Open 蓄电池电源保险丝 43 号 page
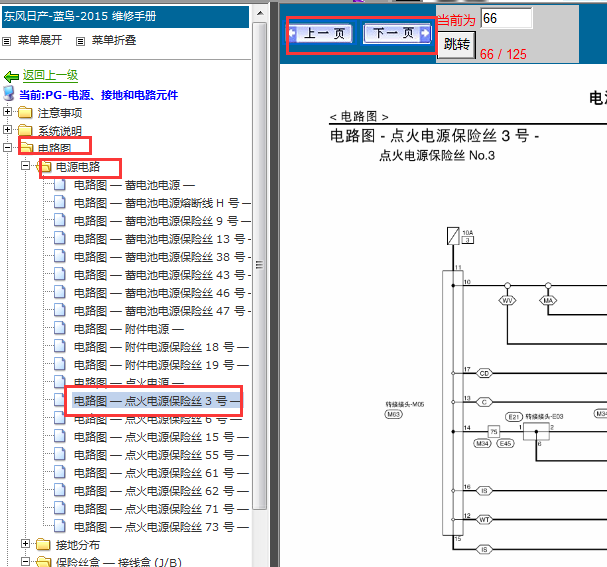This screenshot has width=607, height=567. coord(162,275)
